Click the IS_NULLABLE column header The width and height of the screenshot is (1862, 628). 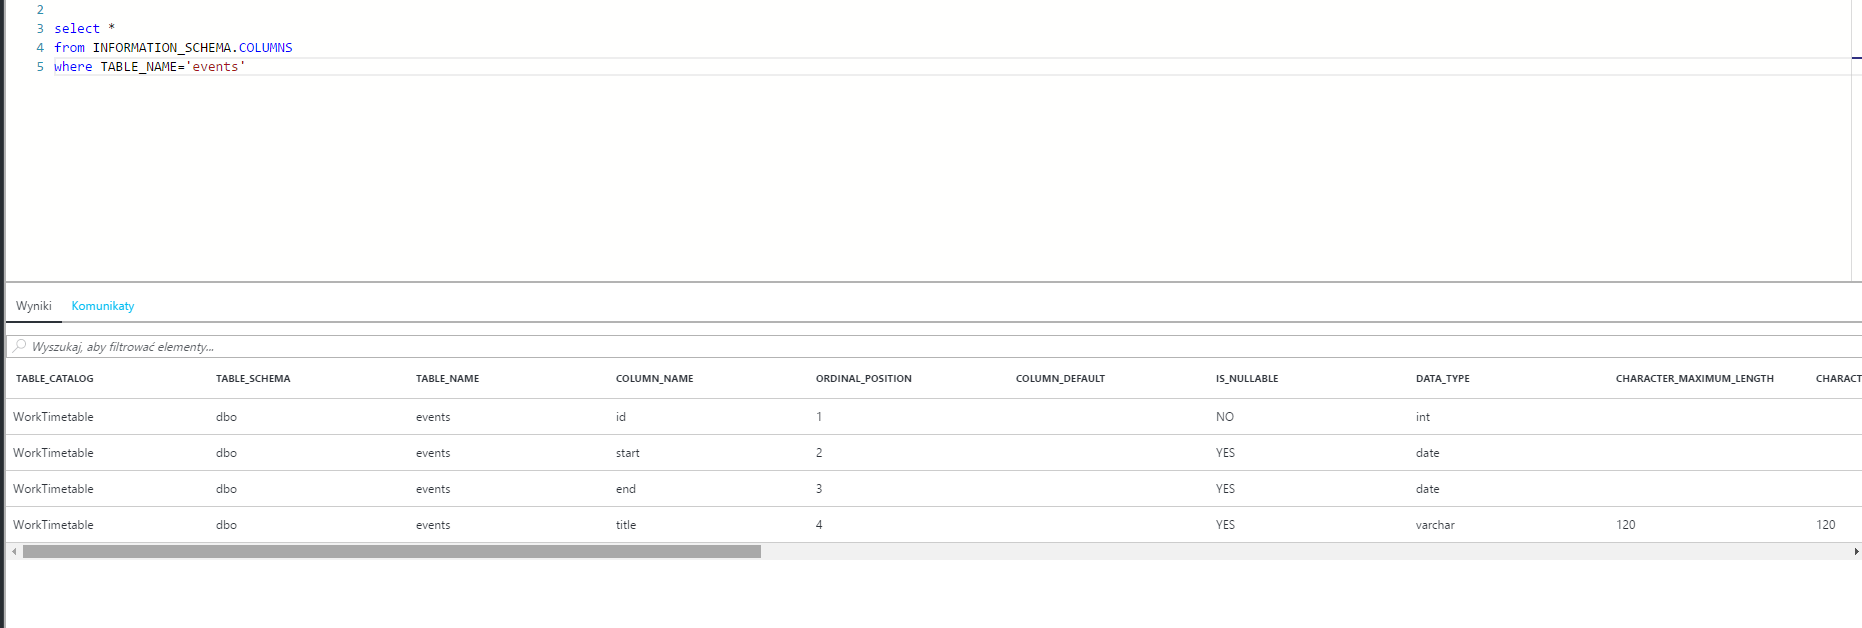click(1246, 379)
